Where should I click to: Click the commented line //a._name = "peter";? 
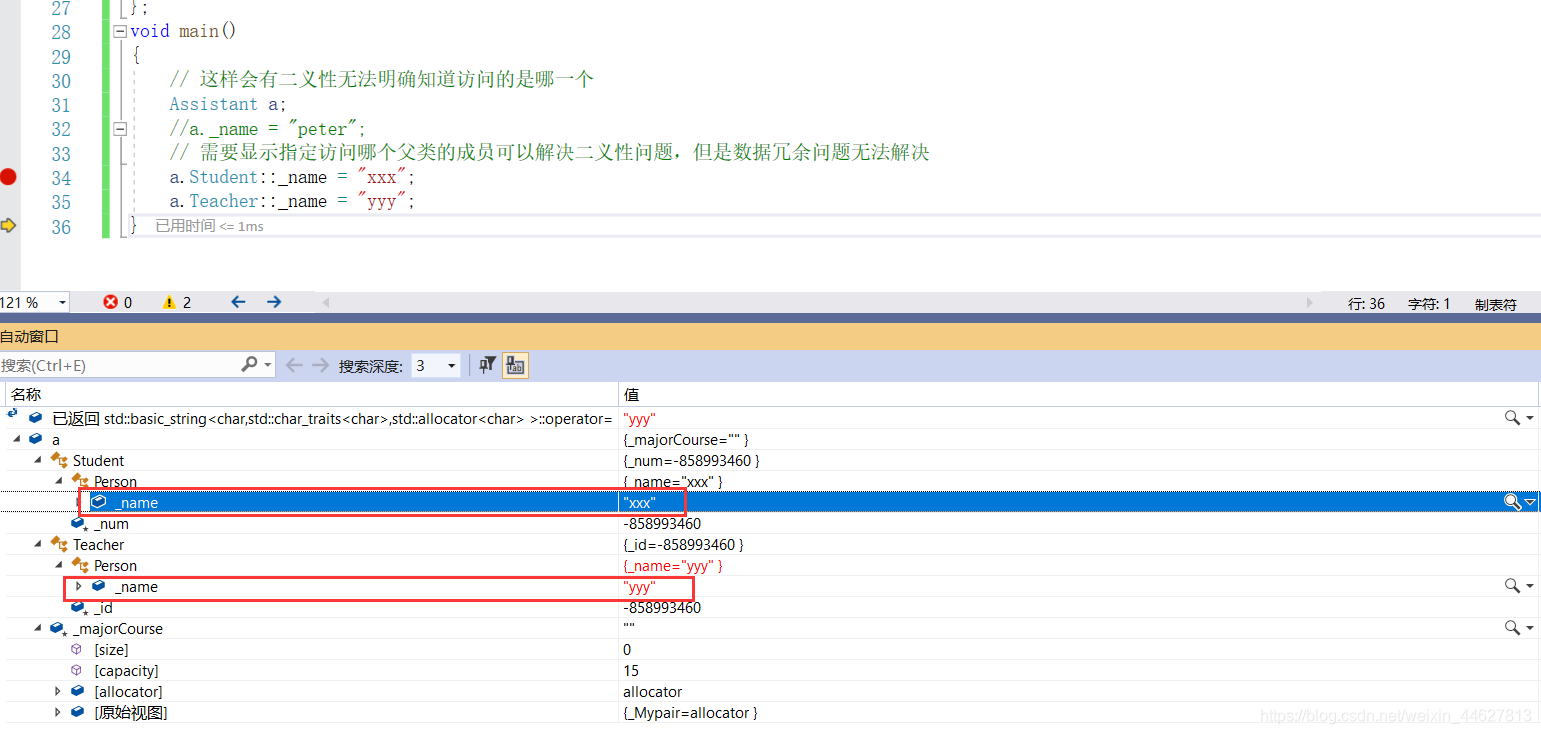(x=267, y=129)
